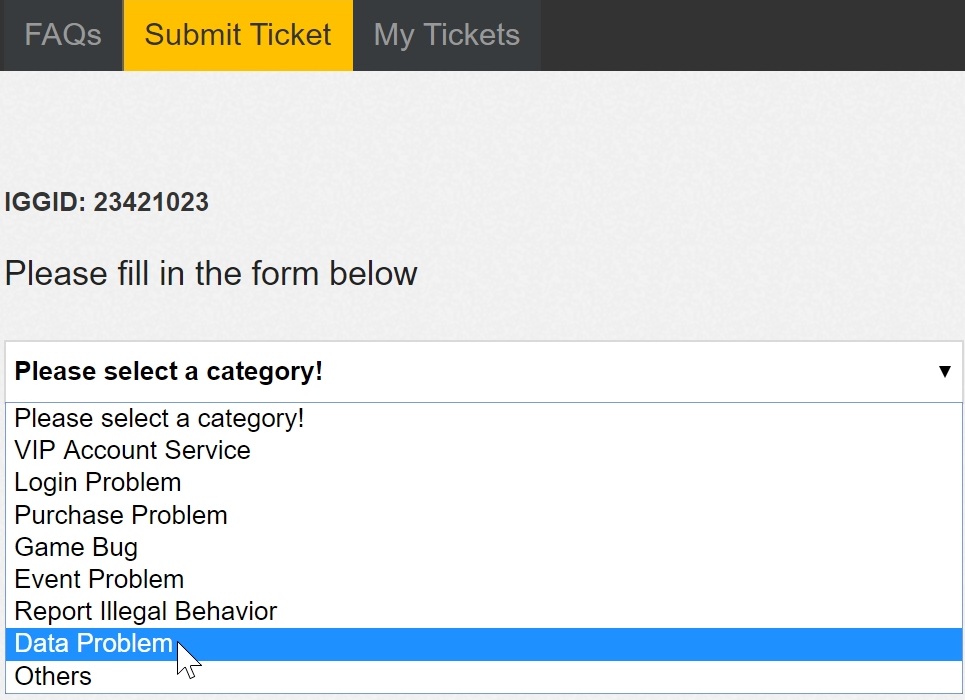The image size is (965, 700).
Task: Pick Report Illegal Behavior option
Action: (484, 611)
